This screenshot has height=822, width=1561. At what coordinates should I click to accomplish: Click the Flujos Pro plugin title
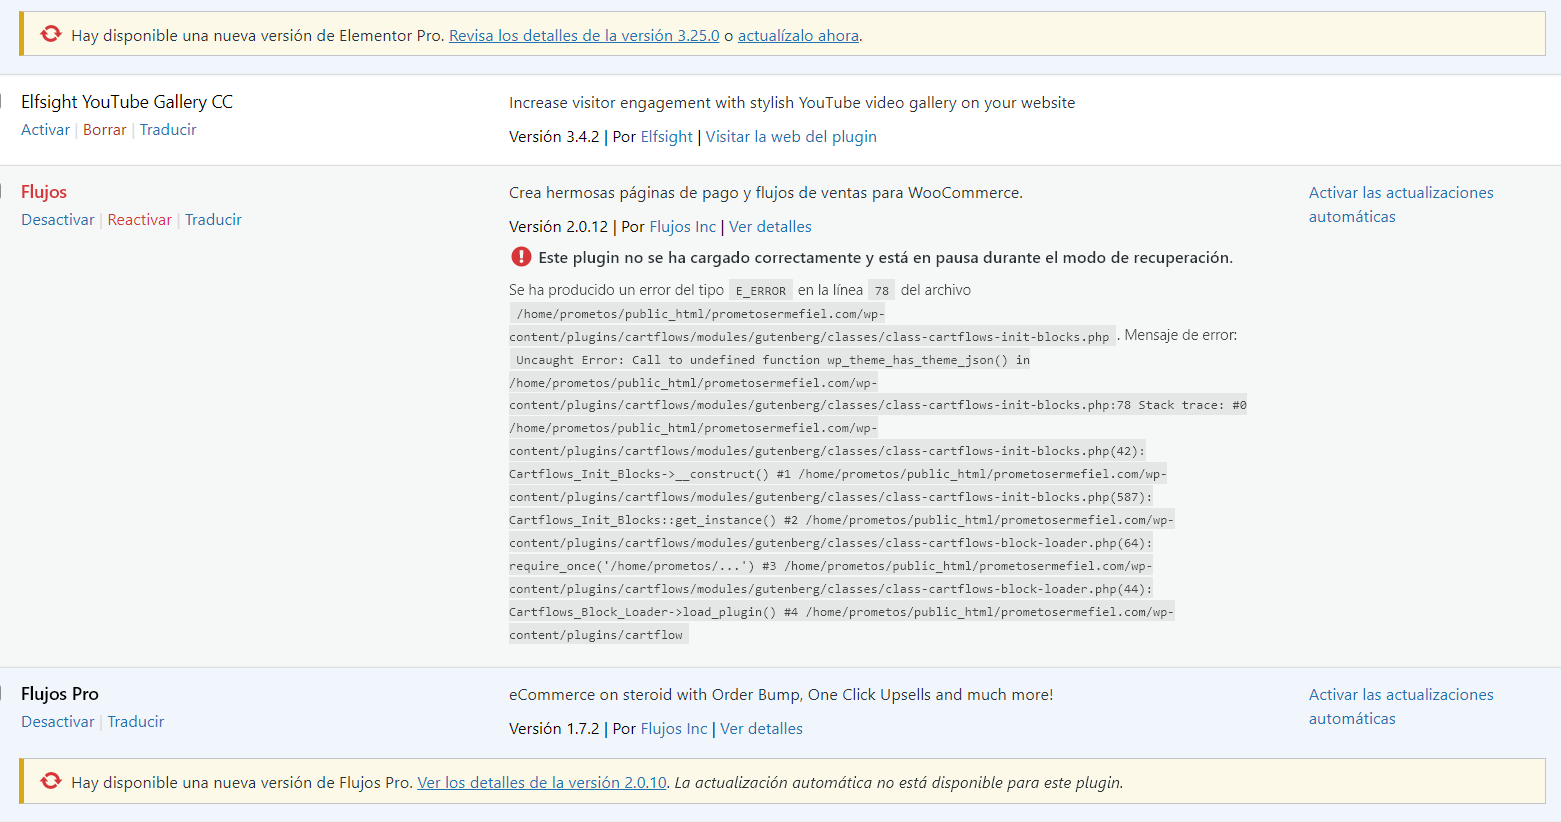60,694
